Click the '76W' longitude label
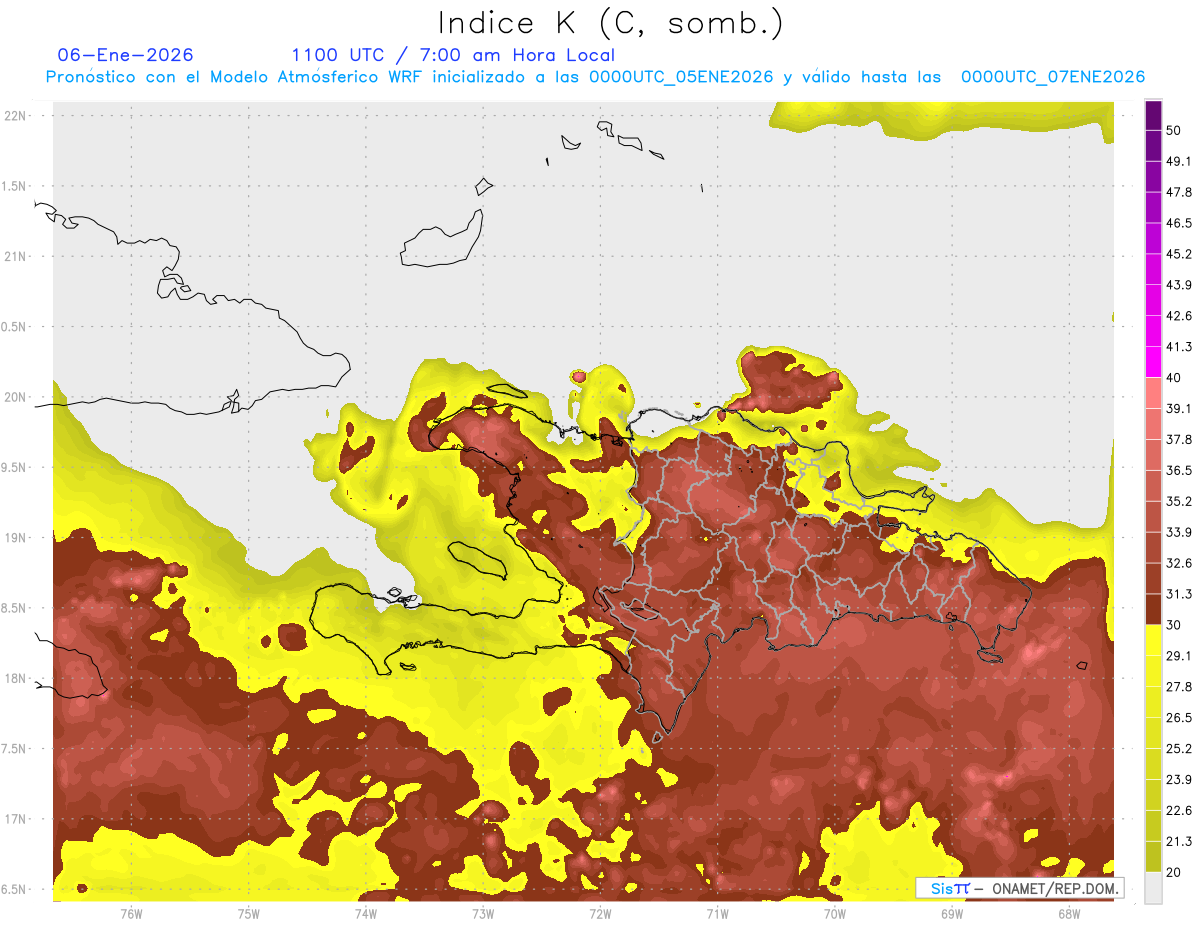1200x927 pixels. point(131,914)
